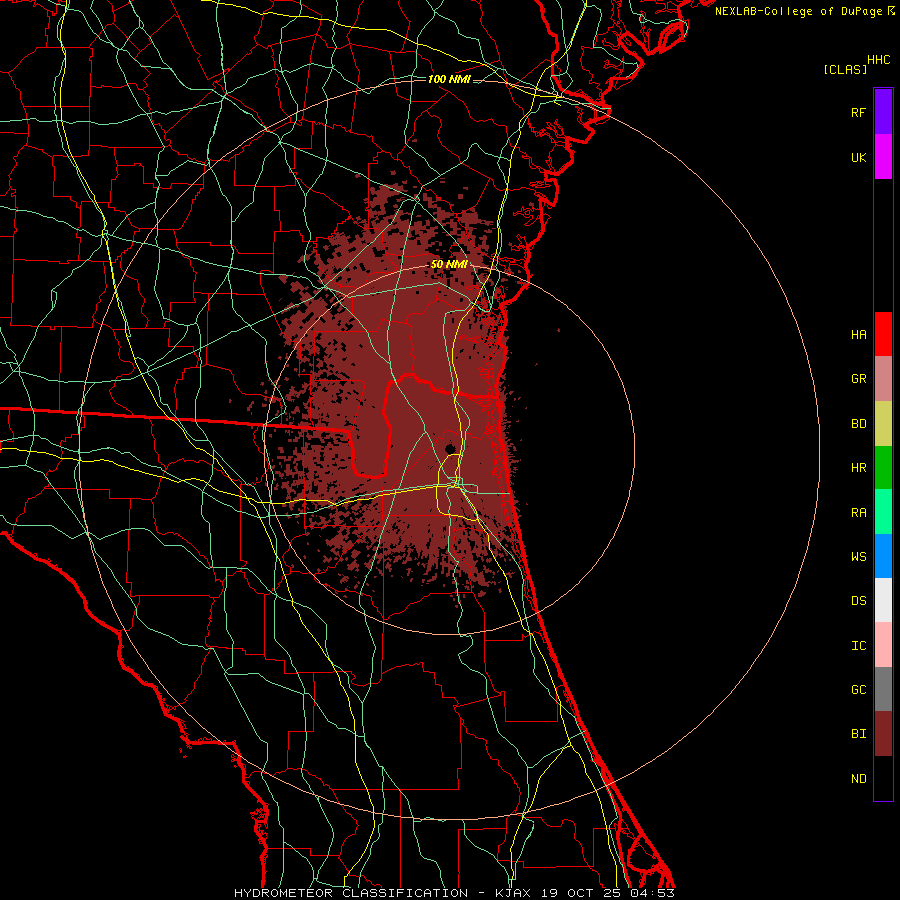Click the ND legend label
The height and width of the screenshot is (900, 900).
tap(858, 779)
